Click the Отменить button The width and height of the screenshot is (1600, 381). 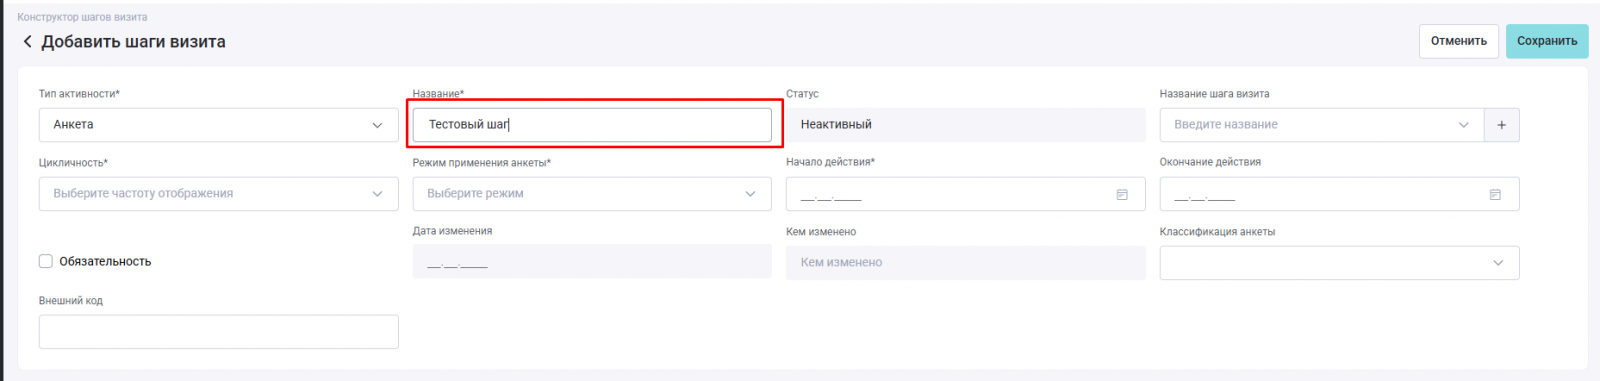pos(1458,41)
